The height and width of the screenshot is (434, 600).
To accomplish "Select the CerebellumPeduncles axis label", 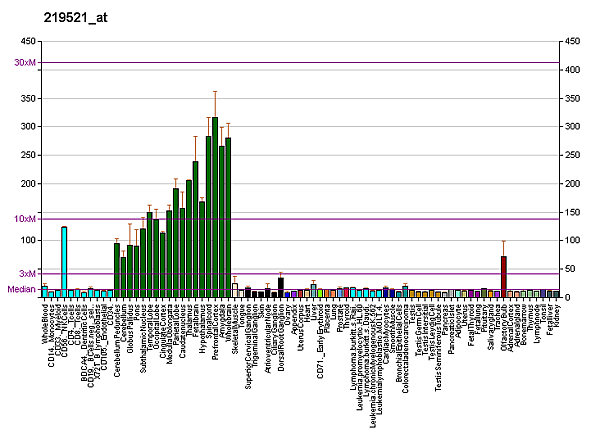I will (117, 336).
